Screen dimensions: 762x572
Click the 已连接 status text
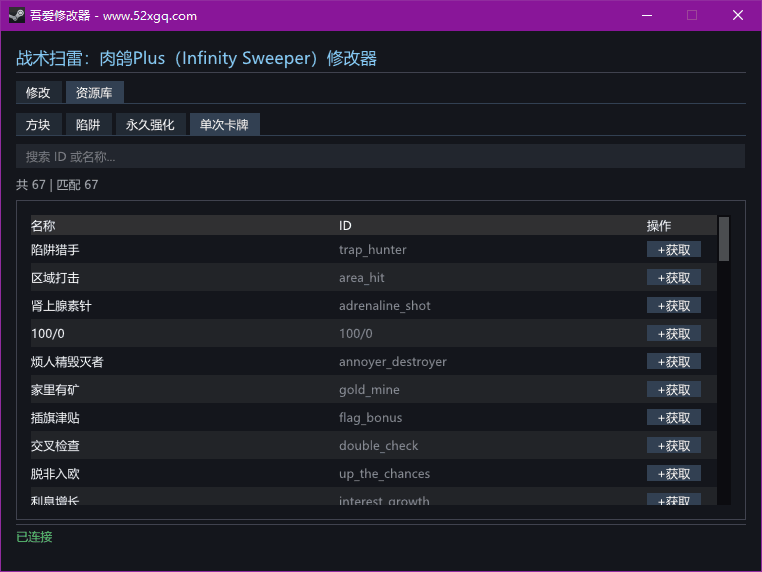click(34, 537)
